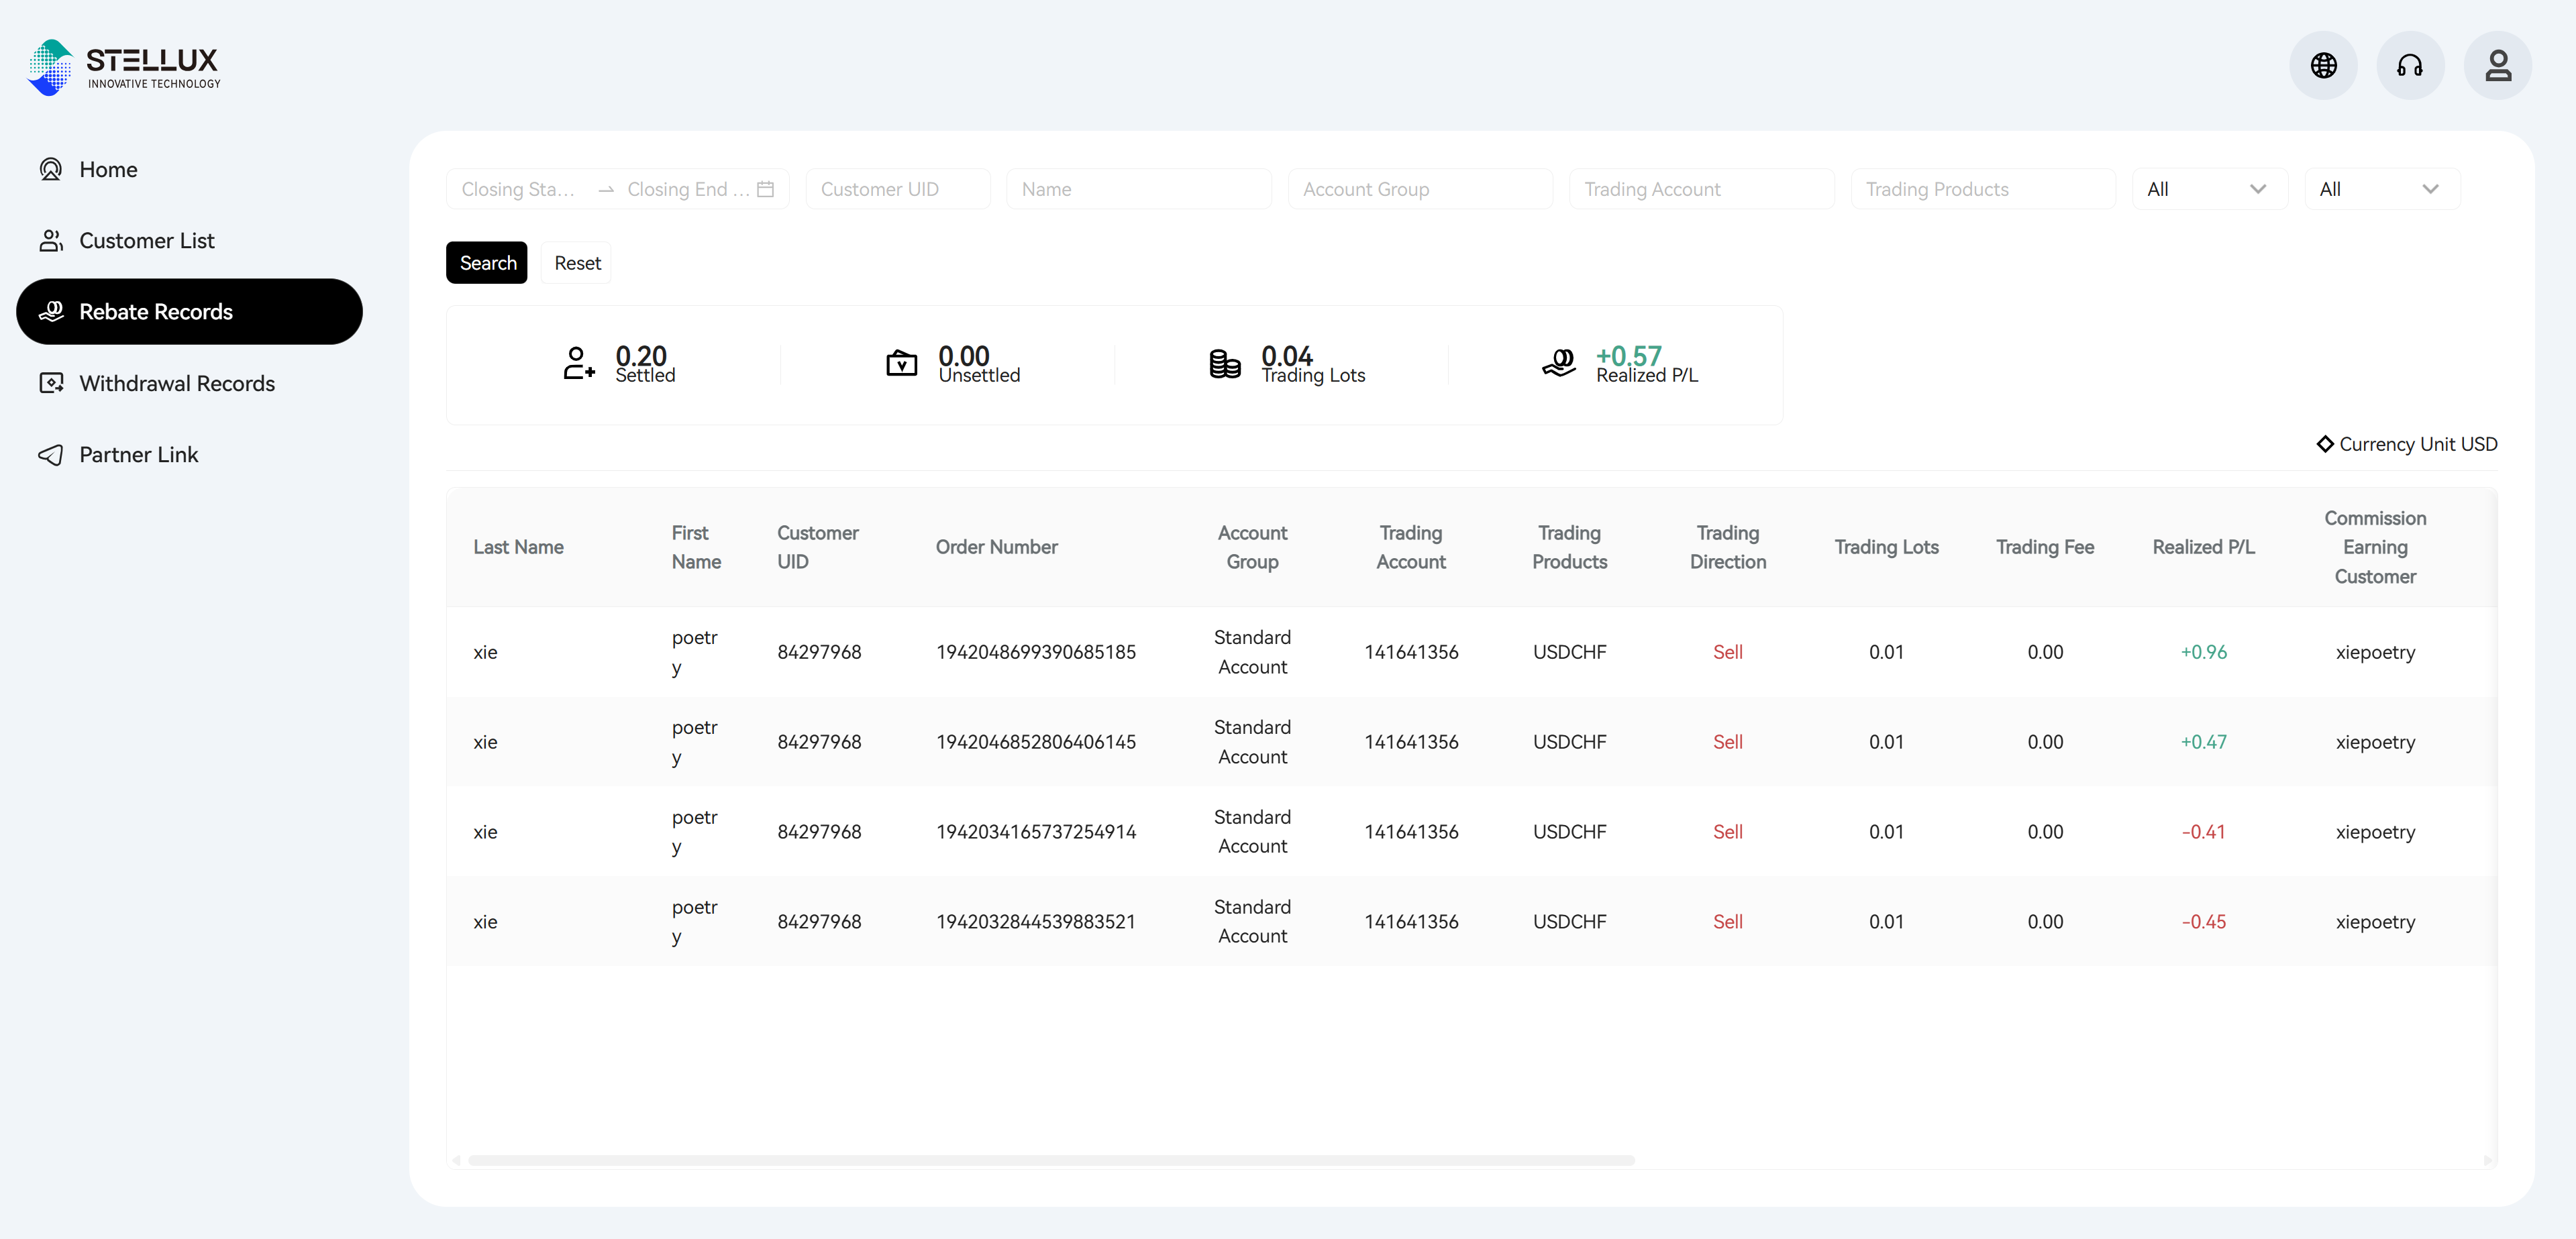Click order number 1942048699390685185
2576x1239 pixels.
[1035, 652]
